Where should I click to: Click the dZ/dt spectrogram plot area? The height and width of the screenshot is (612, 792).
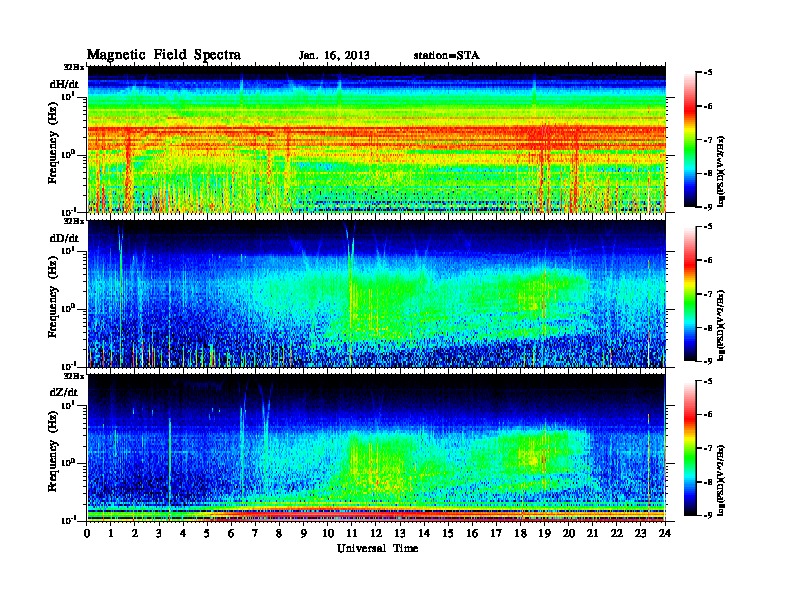[x=377, y=447]
